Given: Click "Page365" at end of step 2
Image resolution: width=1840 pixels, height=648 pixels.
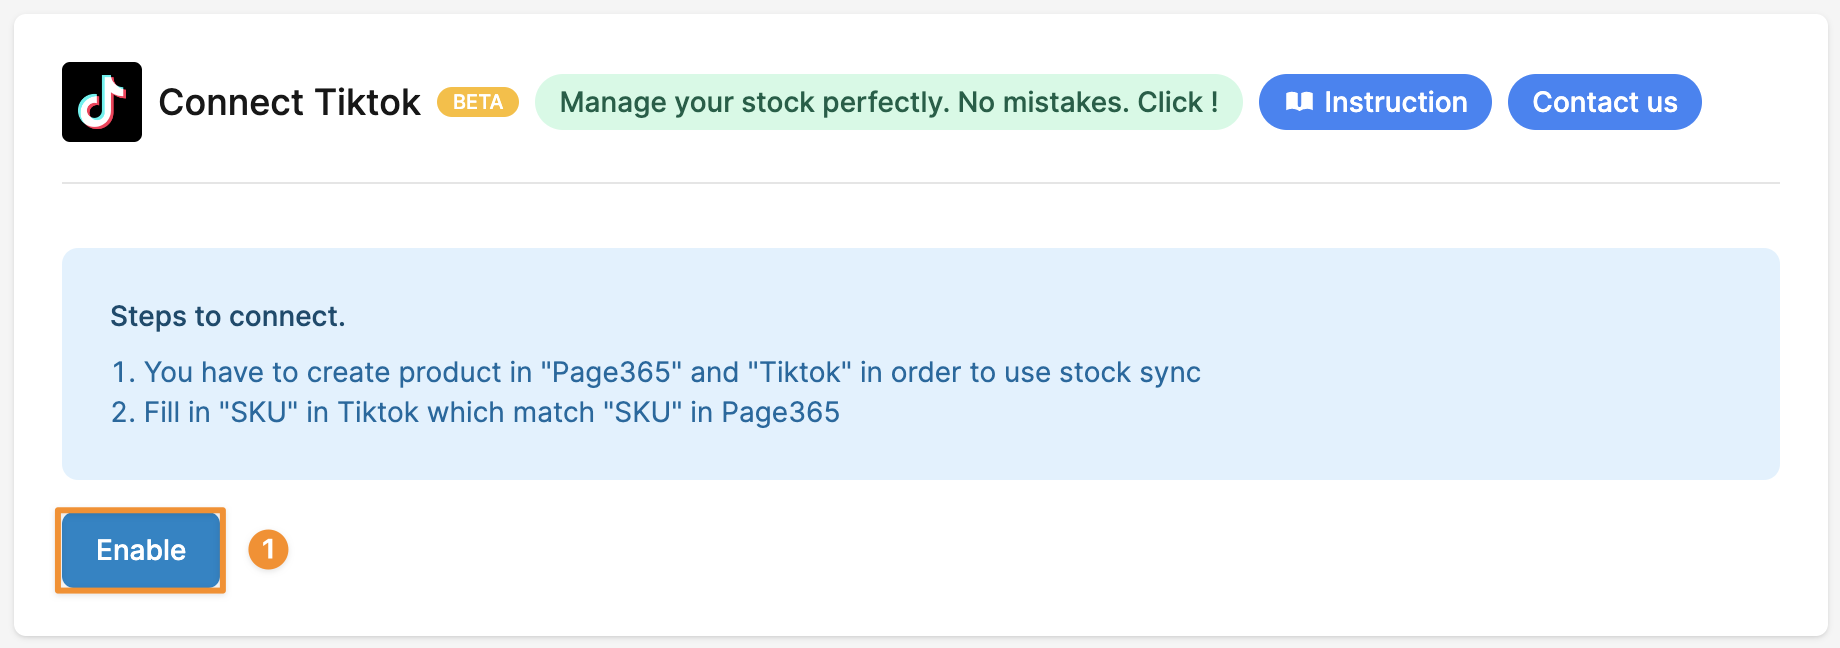Looking at the screenshot, I should 780,412.
